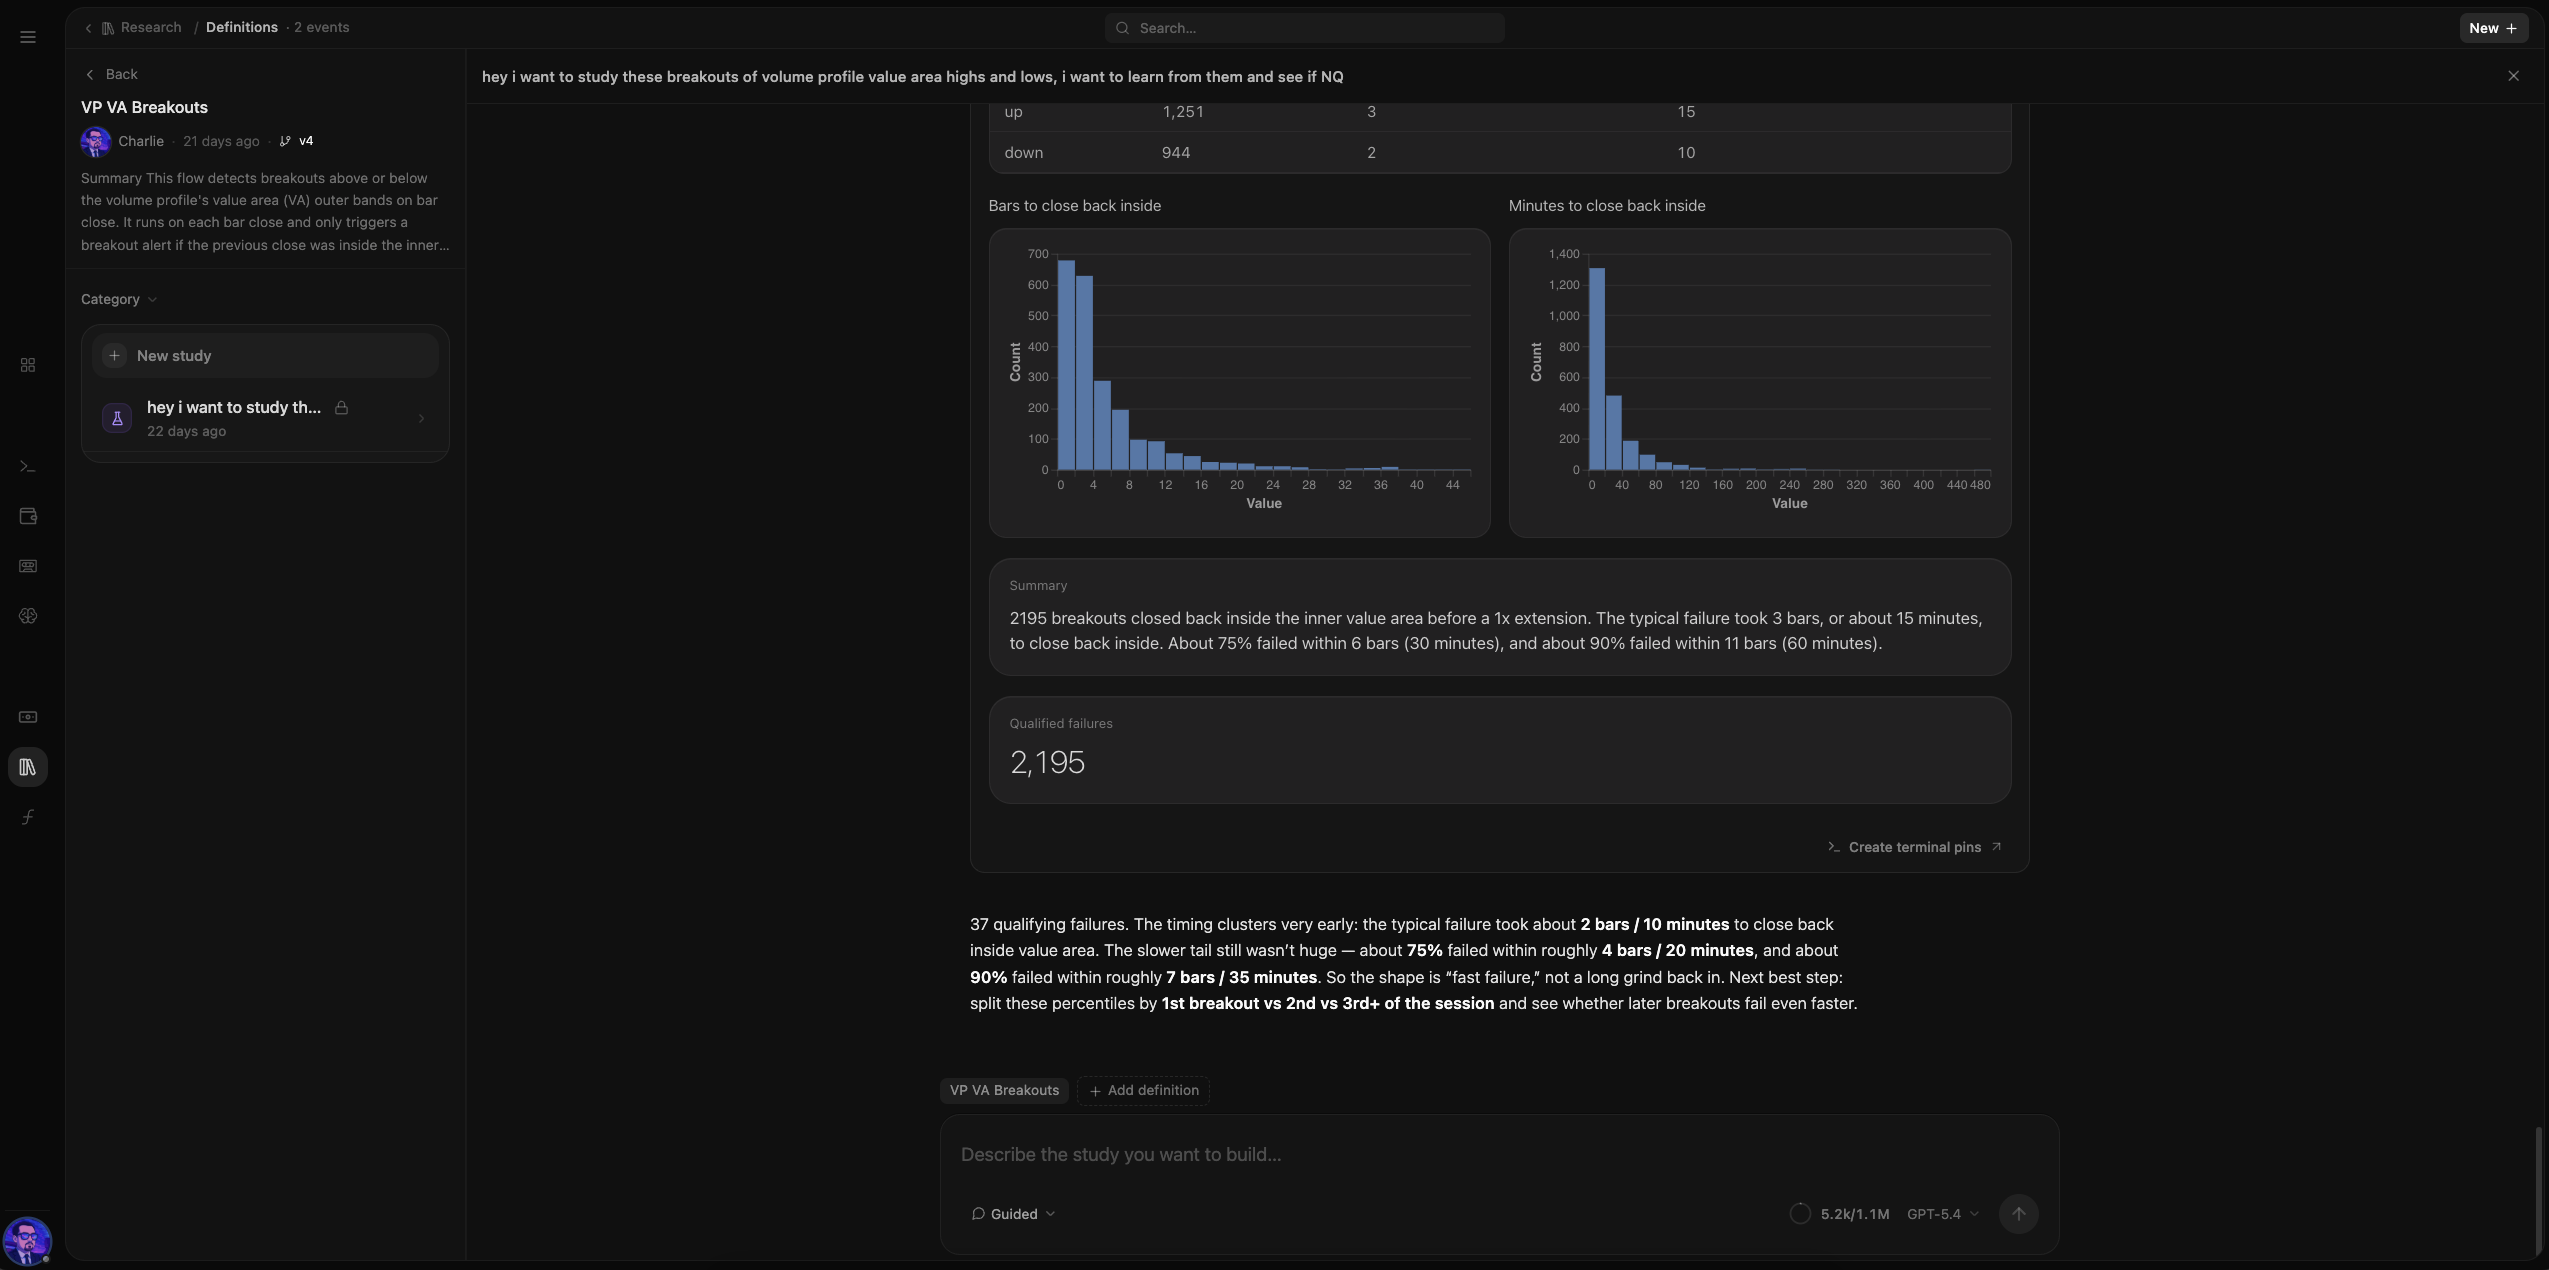Click the external arrow after Create terminal pins

coord(1996,846)
